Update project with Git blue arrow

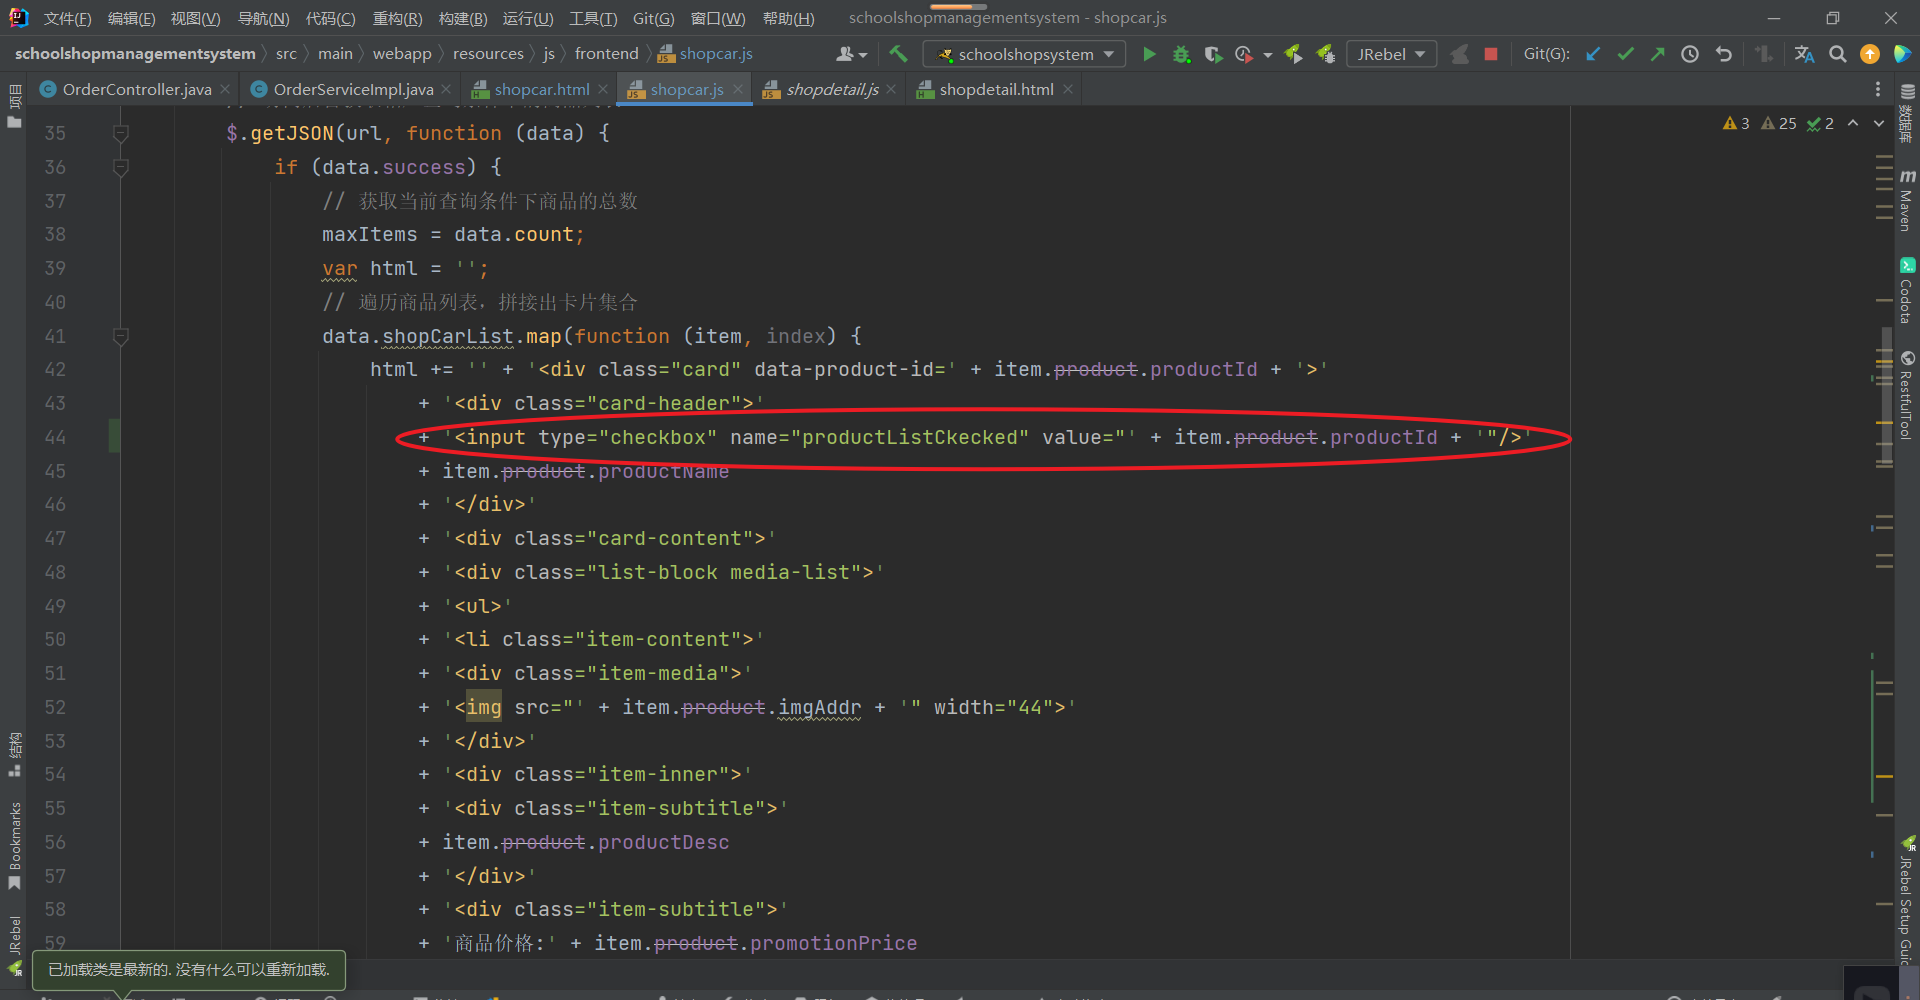(x=1593, y=54)
